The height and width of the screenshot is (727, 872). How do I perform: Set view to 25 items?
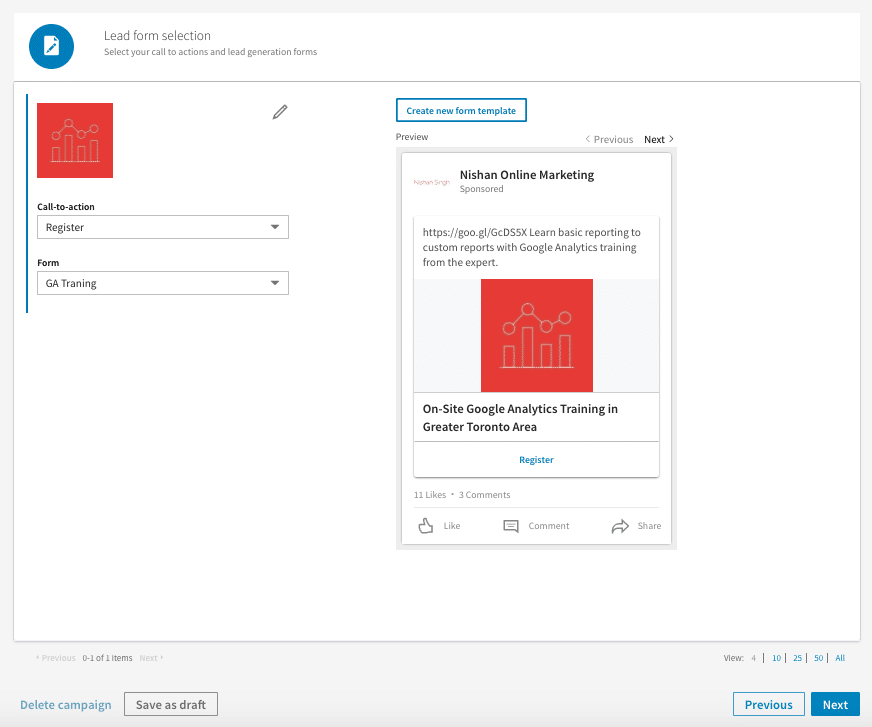coord(797,658)
